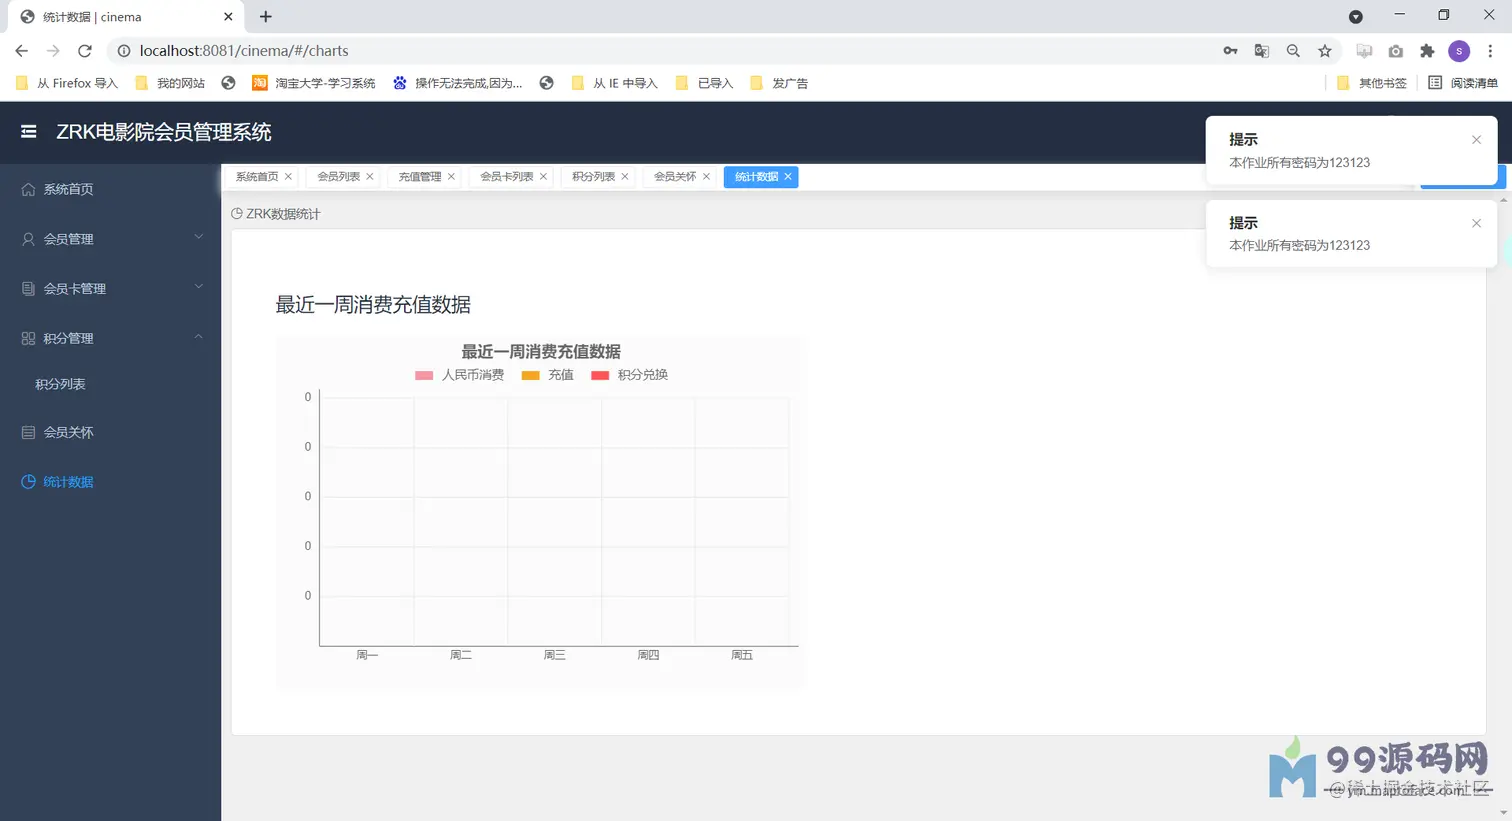Image resolution: width=1512 pixels, height=821 pixels.
Task: Open the saved password key icon
Action: click(1230, 51)
